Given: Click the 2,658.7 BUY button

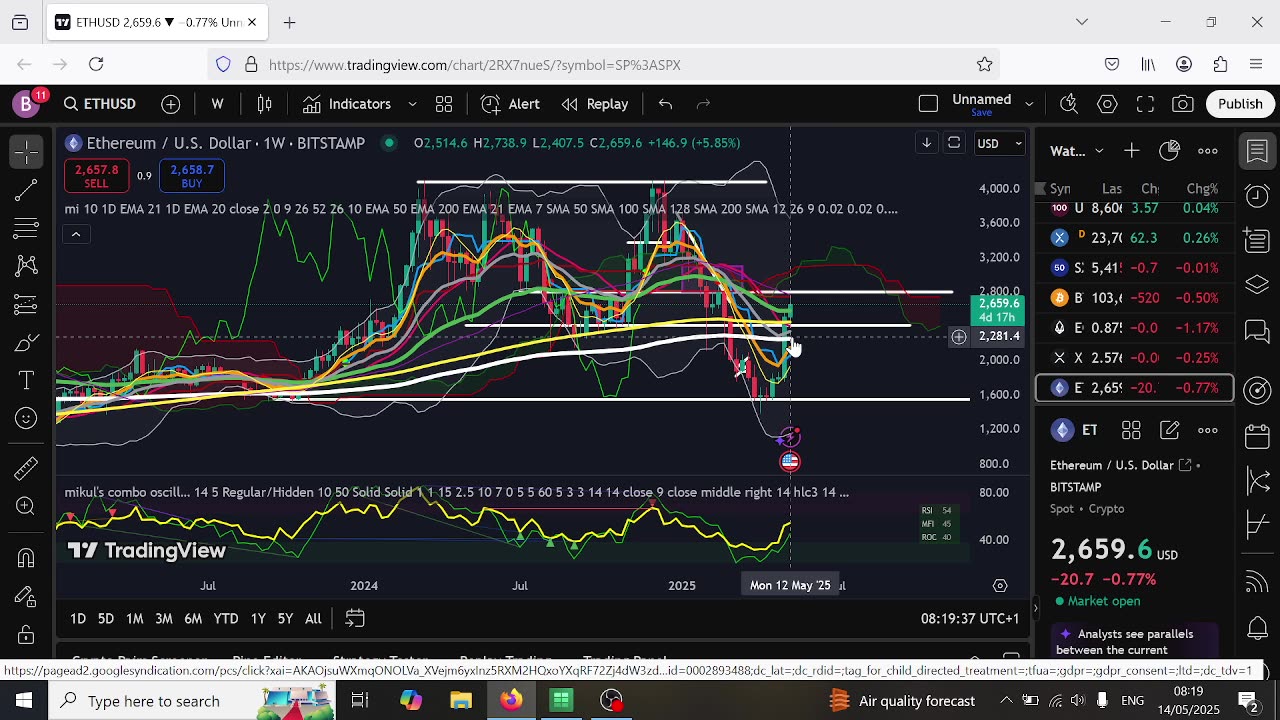Looking at the screenshot, I should (192, 177).
